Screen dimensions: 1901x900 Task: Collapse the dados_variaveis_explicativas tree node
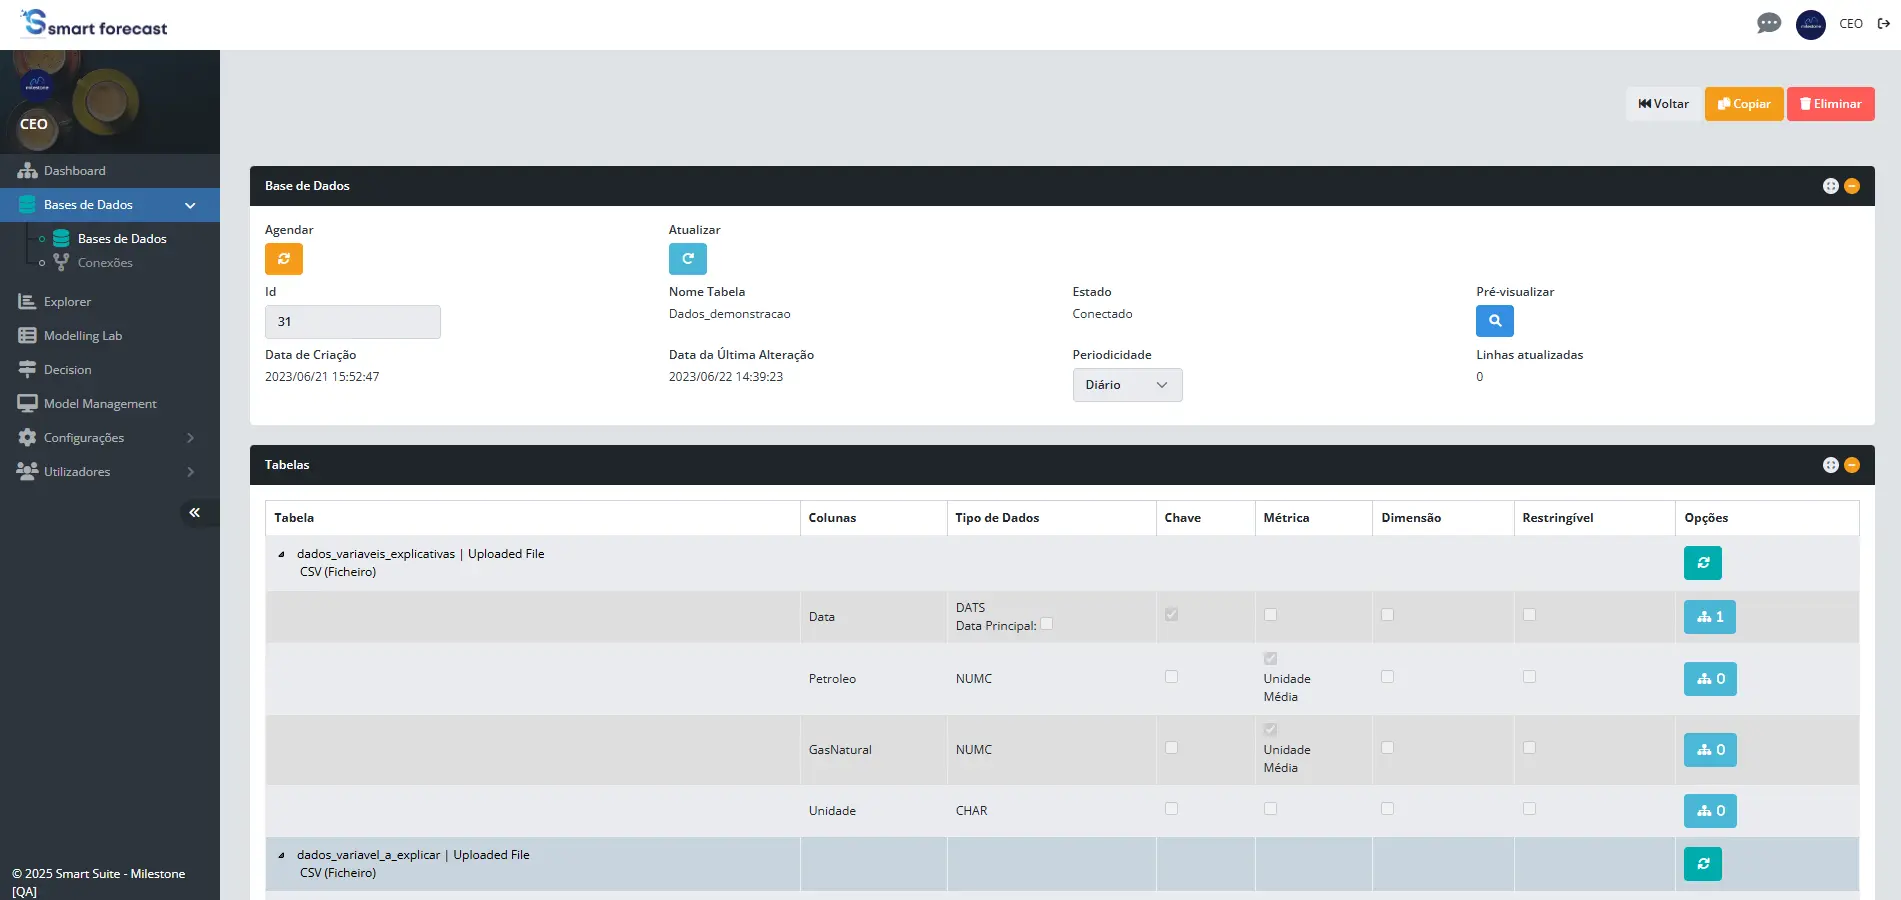[x=281, y=553]
